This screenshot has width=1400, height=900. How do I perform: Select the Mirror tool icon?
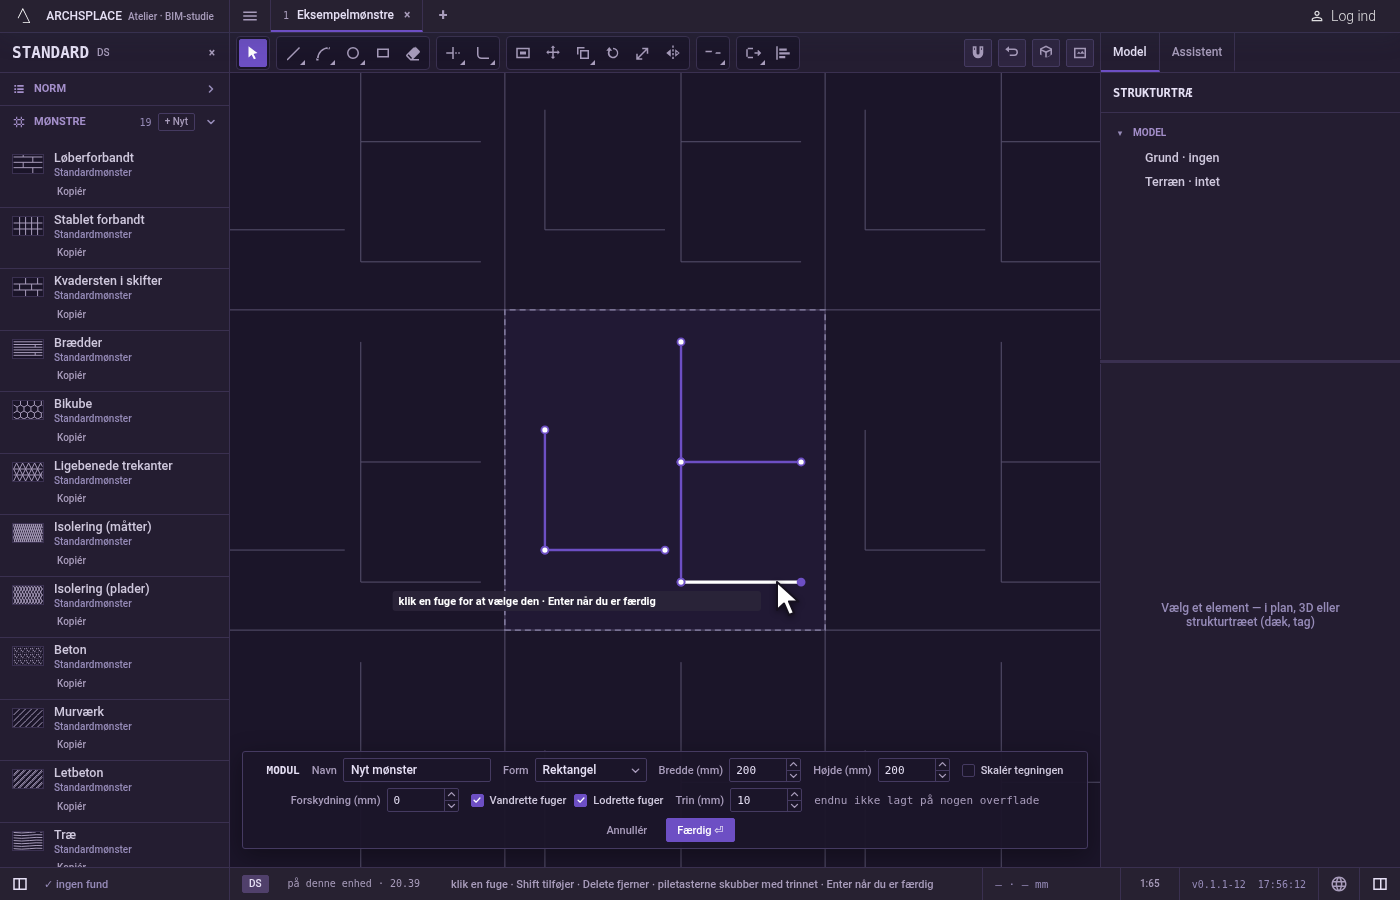point(673,53)
